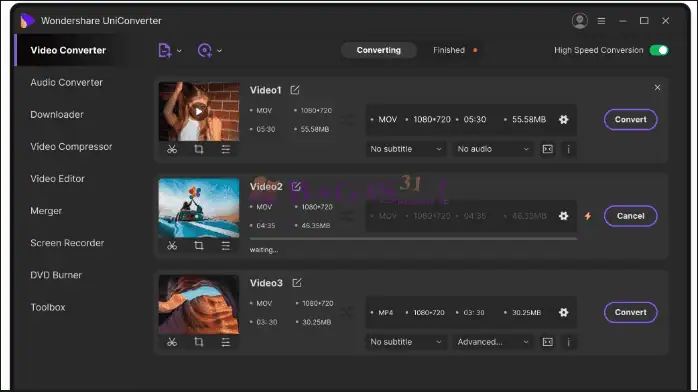Rename Video2 with the edit icon
The height and width of the screenshot is (392, 698).
296,186
